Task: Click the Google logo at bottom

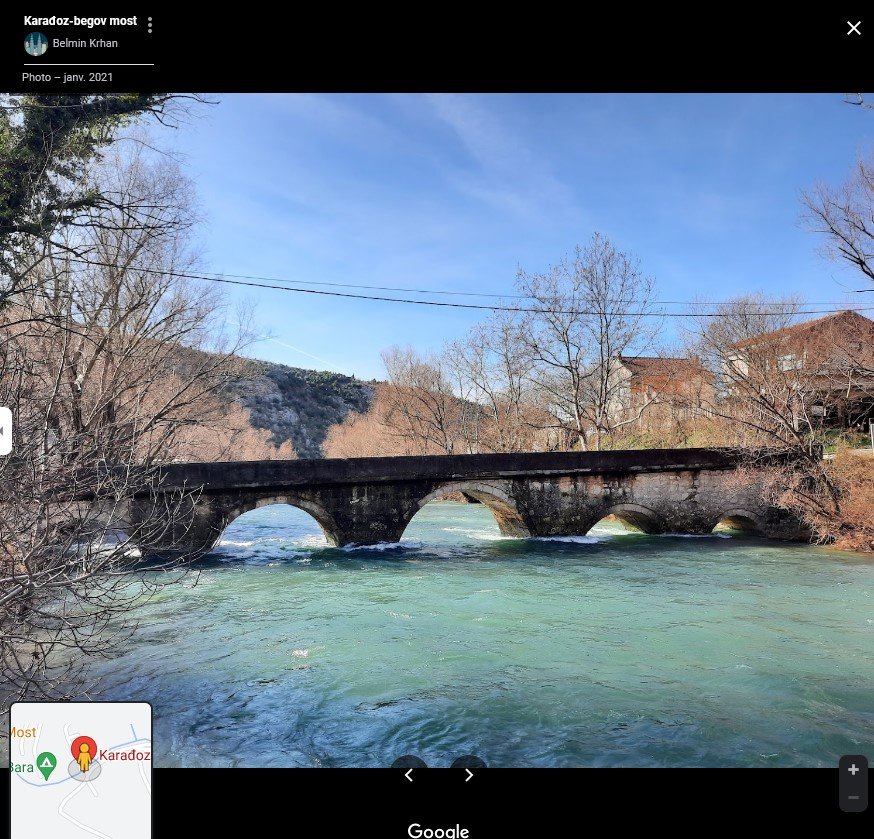Action: pos(438,830)
